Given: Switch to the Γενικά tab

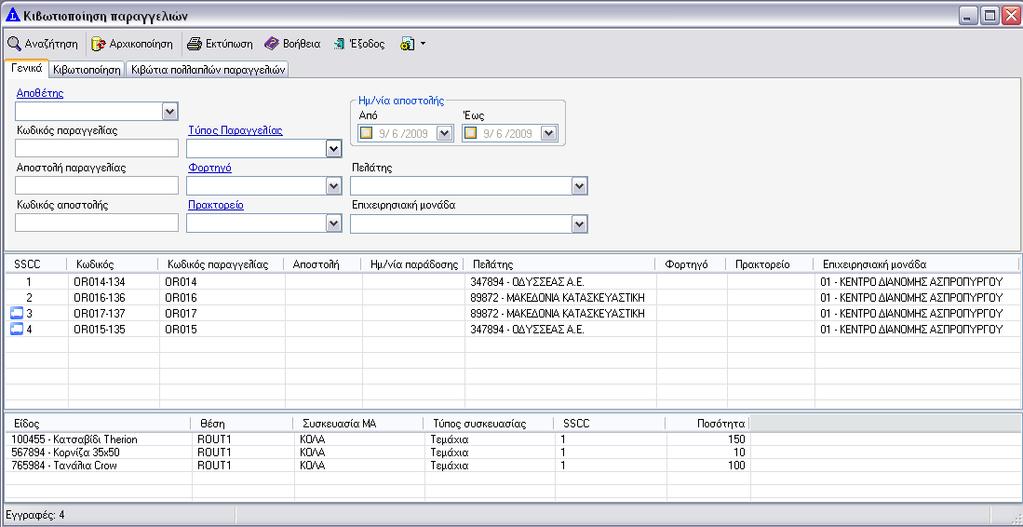Looking at the screenshot, I should point(27,68).
